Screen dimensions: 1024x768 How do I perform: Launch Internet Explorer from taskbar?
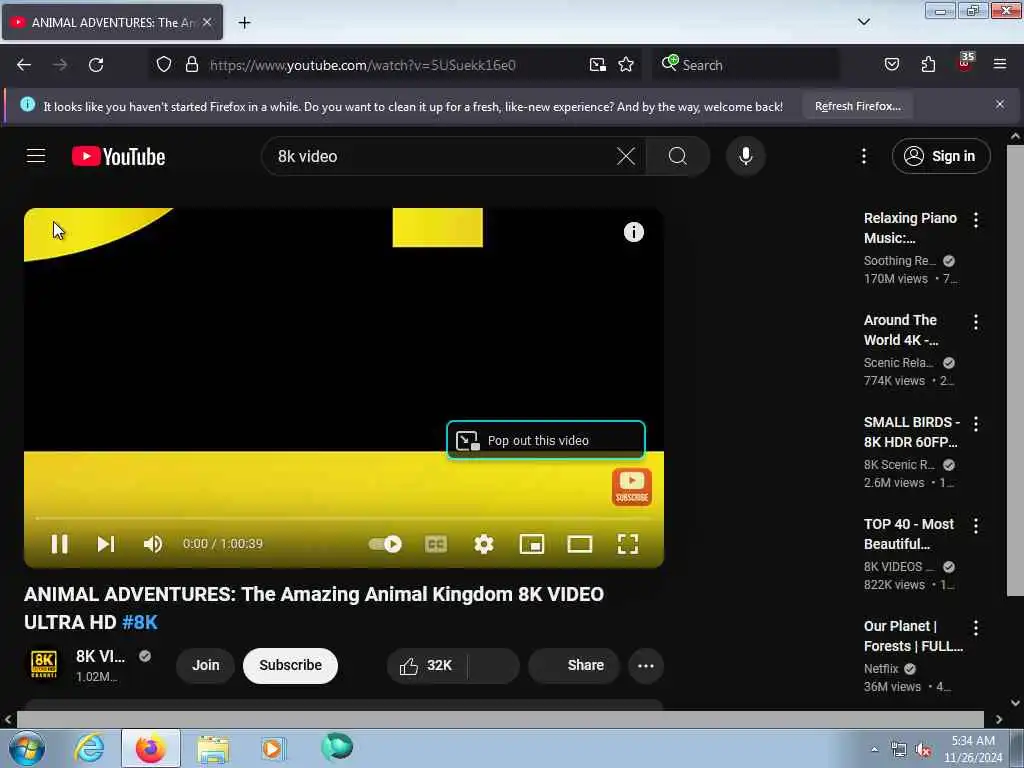(x=89, y=748)
